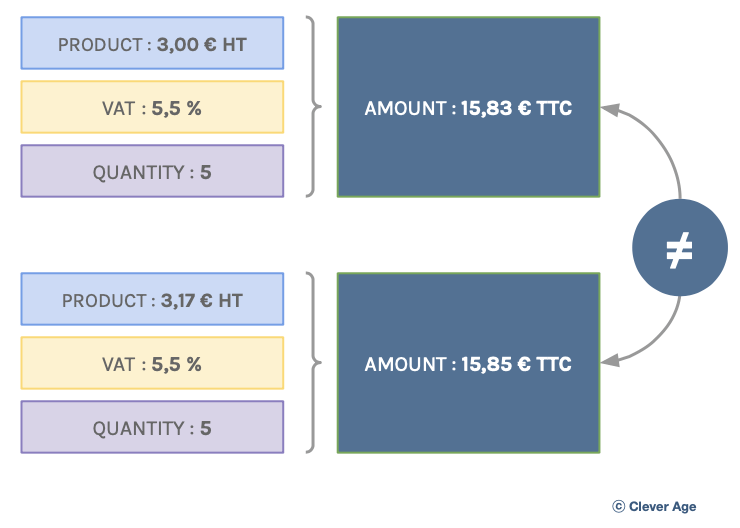Click the 3,00 € HT price text
The image size is (740, 528).
coord(202,45)
